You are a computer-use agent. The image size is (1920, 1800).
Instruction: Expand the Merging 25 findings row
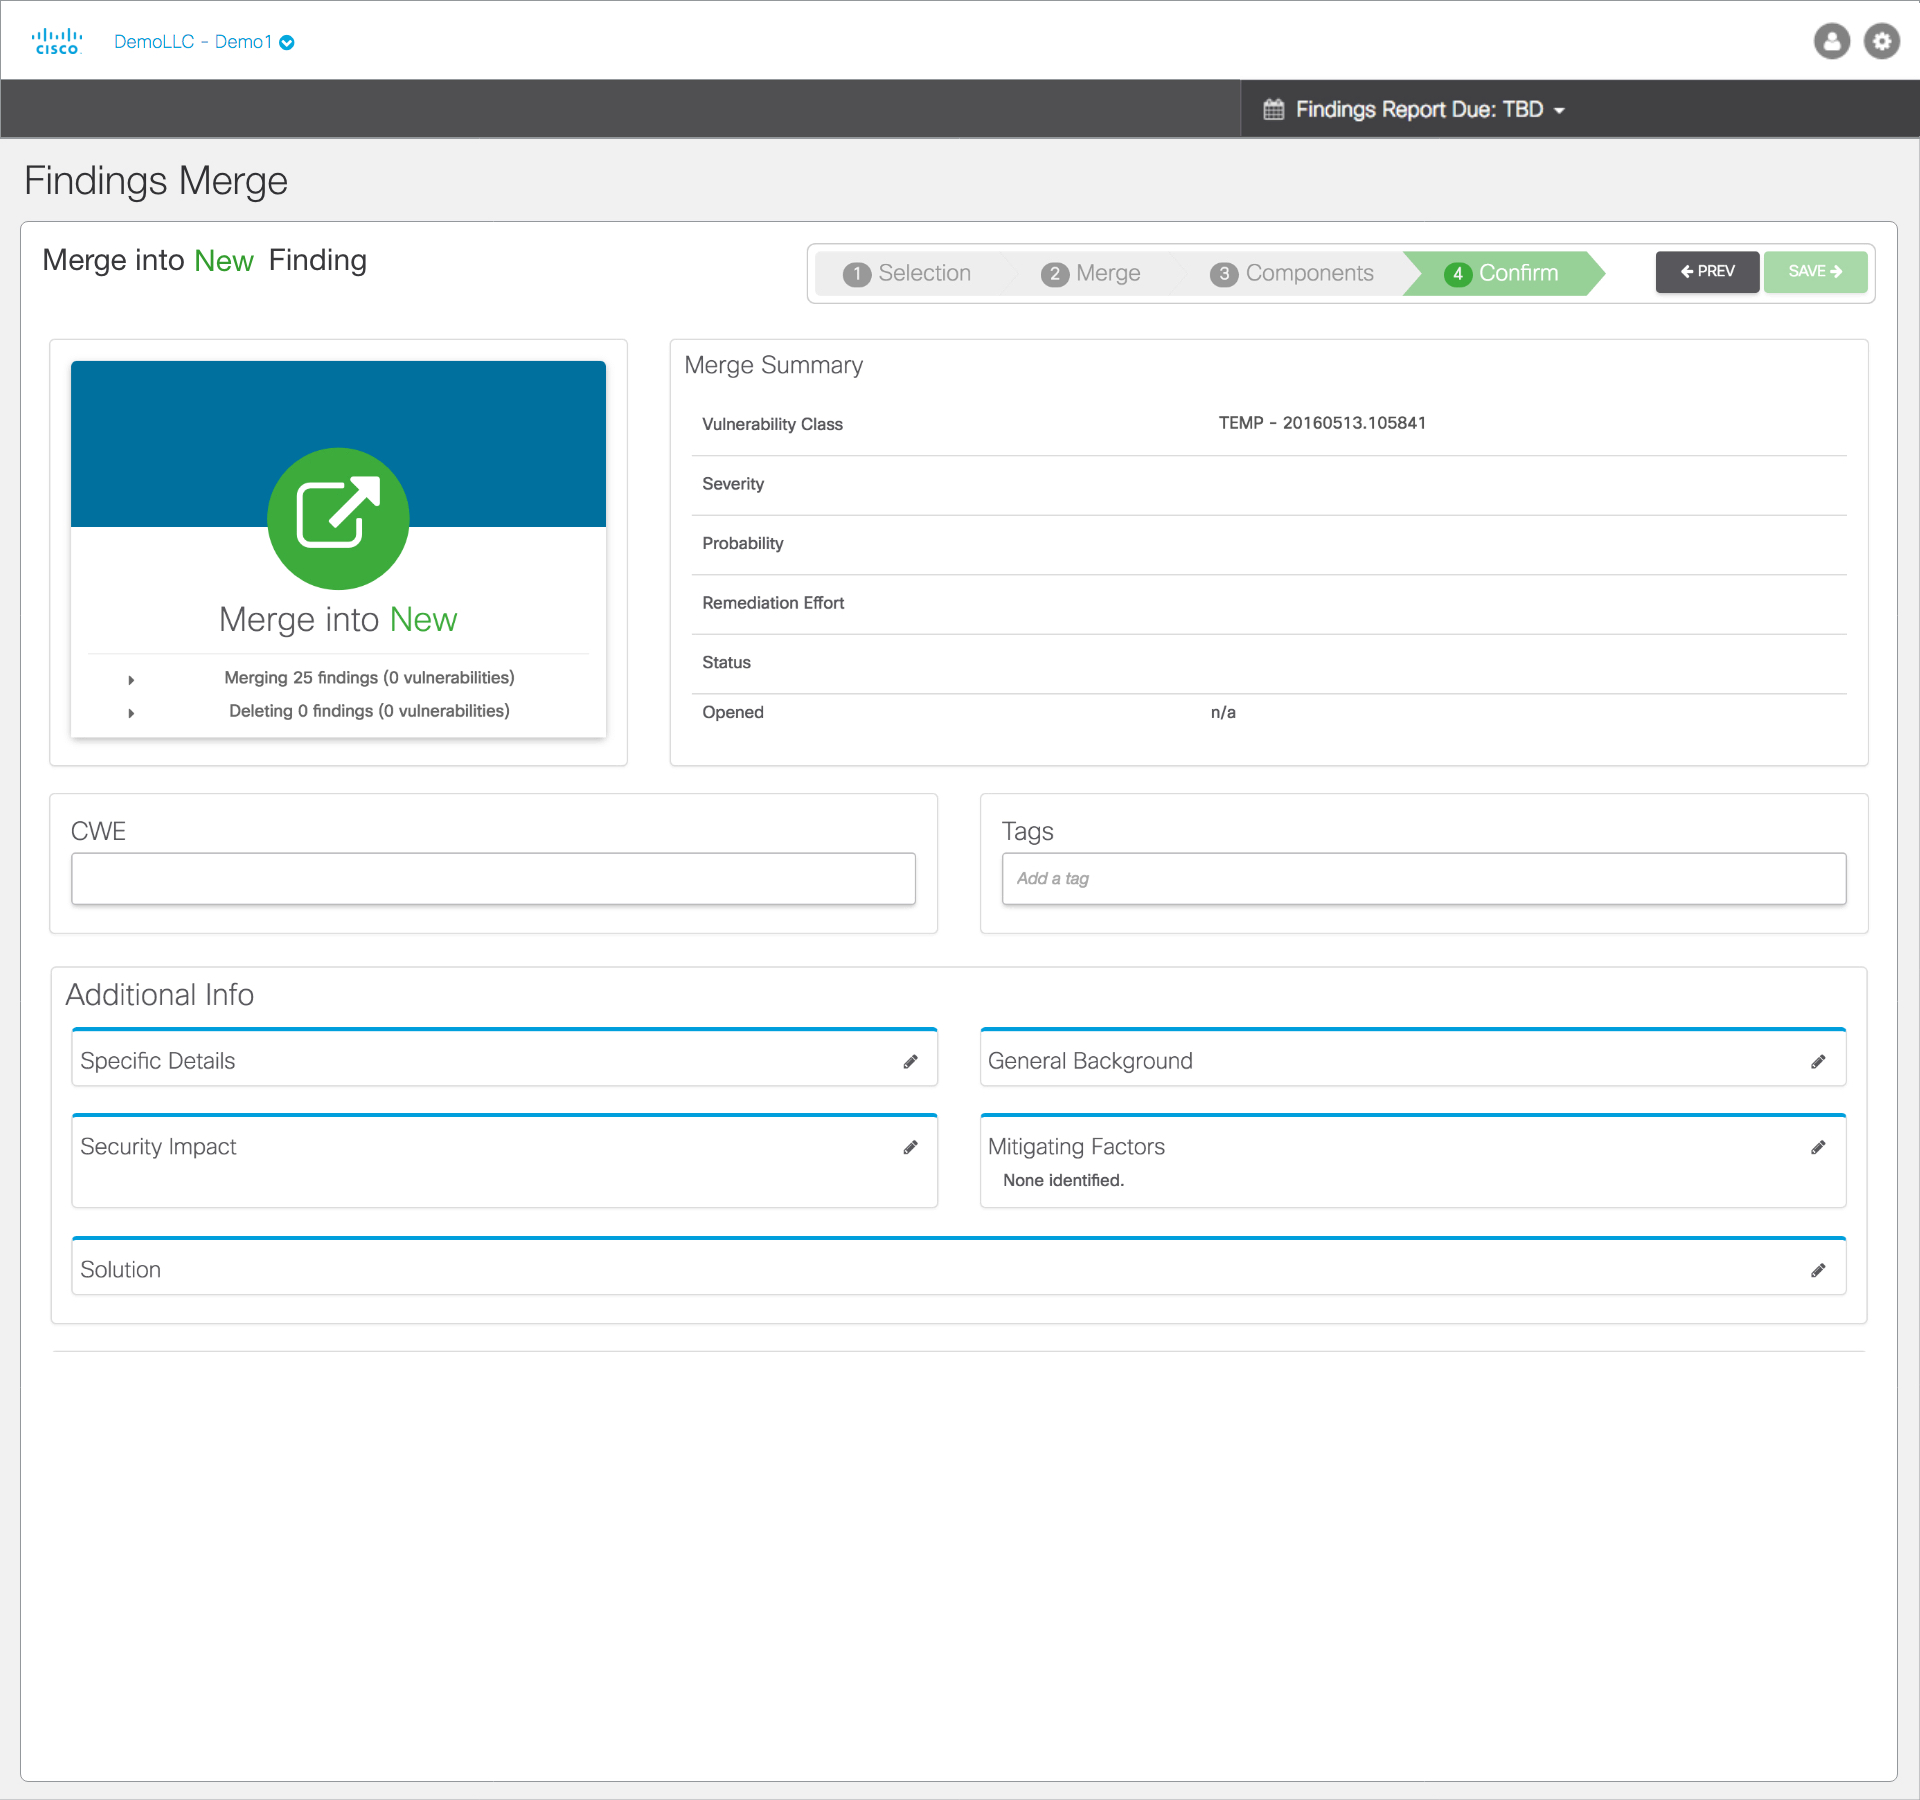tap(131, 680)
